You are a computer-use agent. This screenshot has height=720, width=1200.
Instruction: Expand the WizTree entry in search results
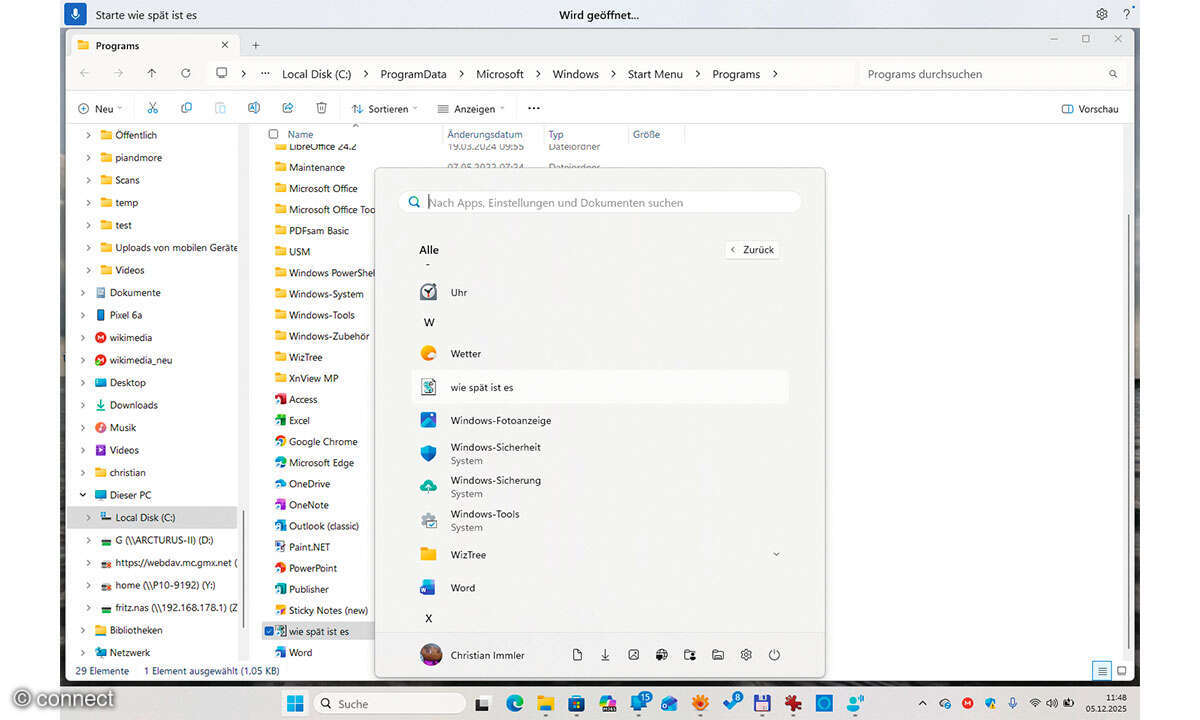pyautogui.click(x=776, y=553)
